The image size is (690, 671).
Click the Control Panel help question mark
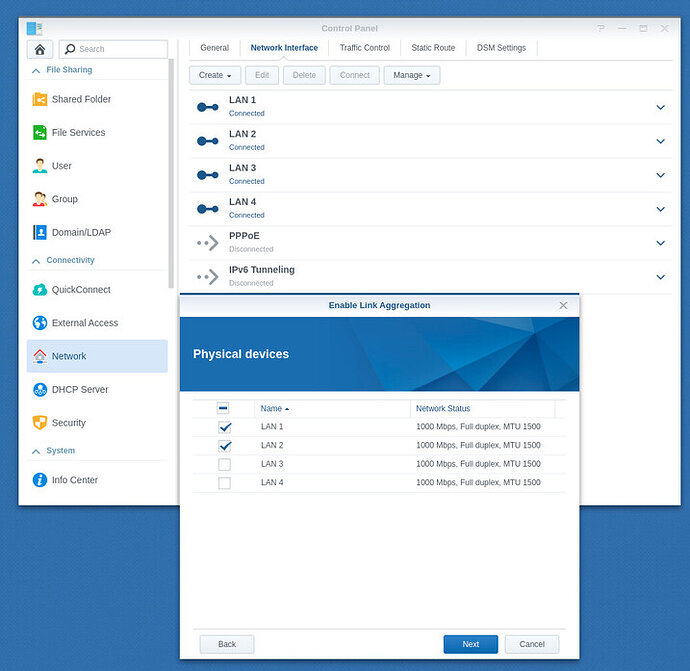pyautogui.click(x=601, y=29)
